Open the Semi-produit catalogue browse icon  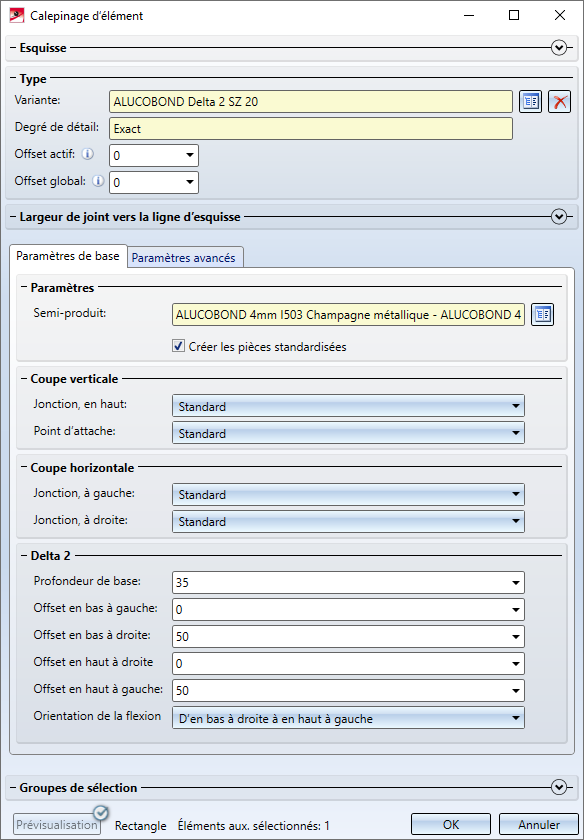(542, 315)
